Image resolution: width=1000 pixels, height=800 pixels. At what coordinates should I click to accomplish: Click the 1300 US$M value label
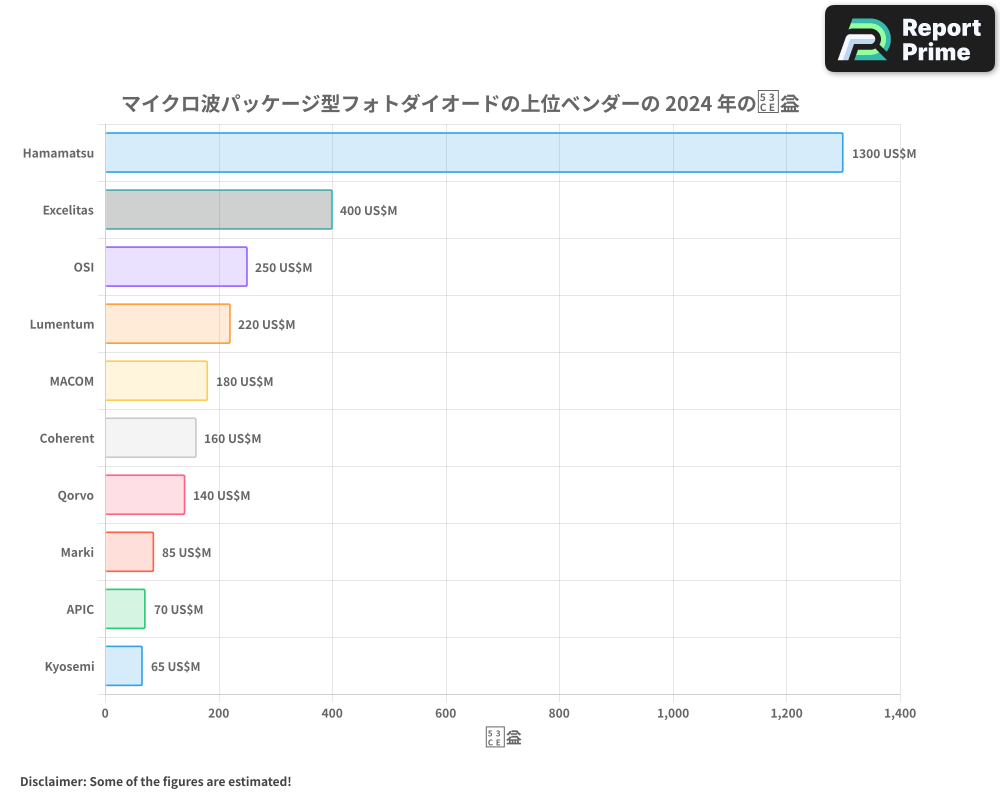pos(884,153)
